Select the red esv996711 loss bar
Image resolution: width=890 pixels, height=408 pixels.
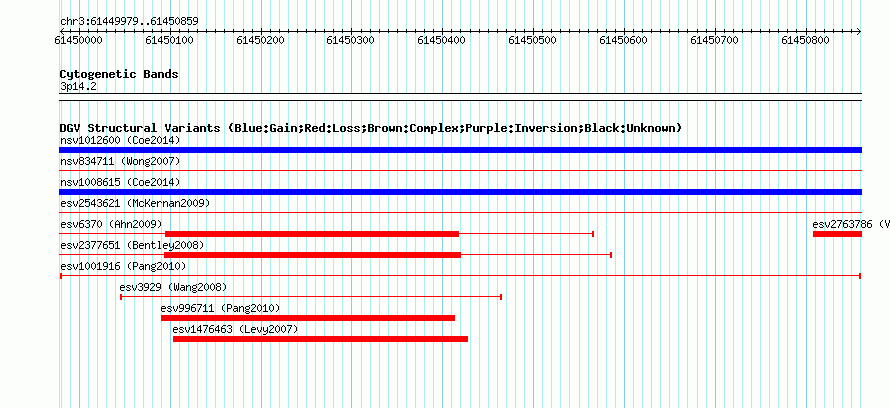point(308,318)
